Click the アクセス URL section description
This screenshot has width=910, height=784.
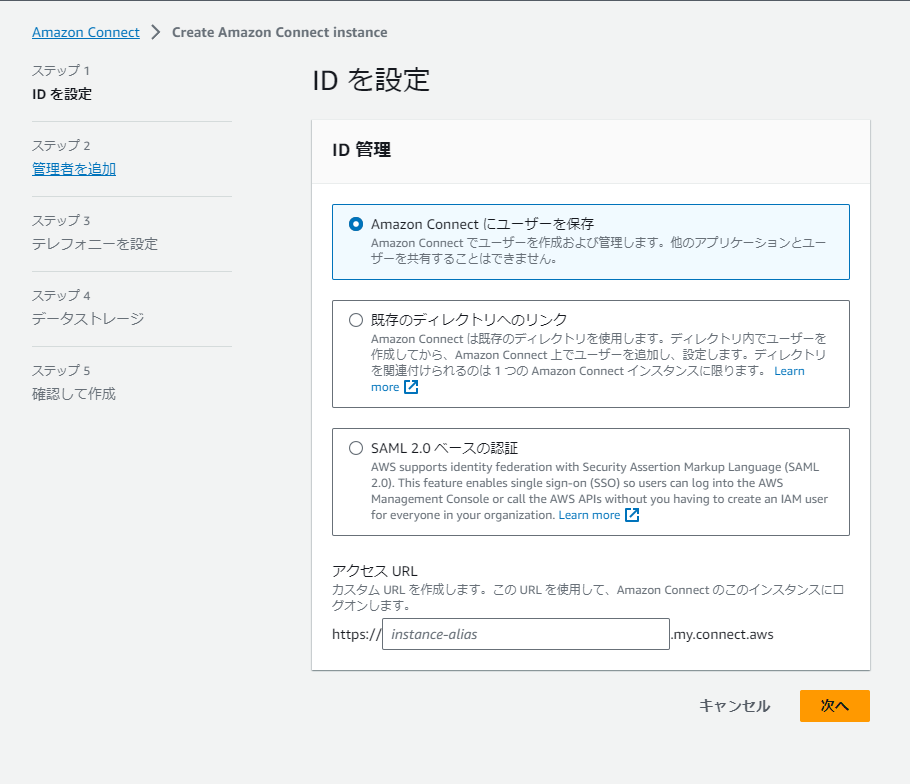click(x=586, y=596)
